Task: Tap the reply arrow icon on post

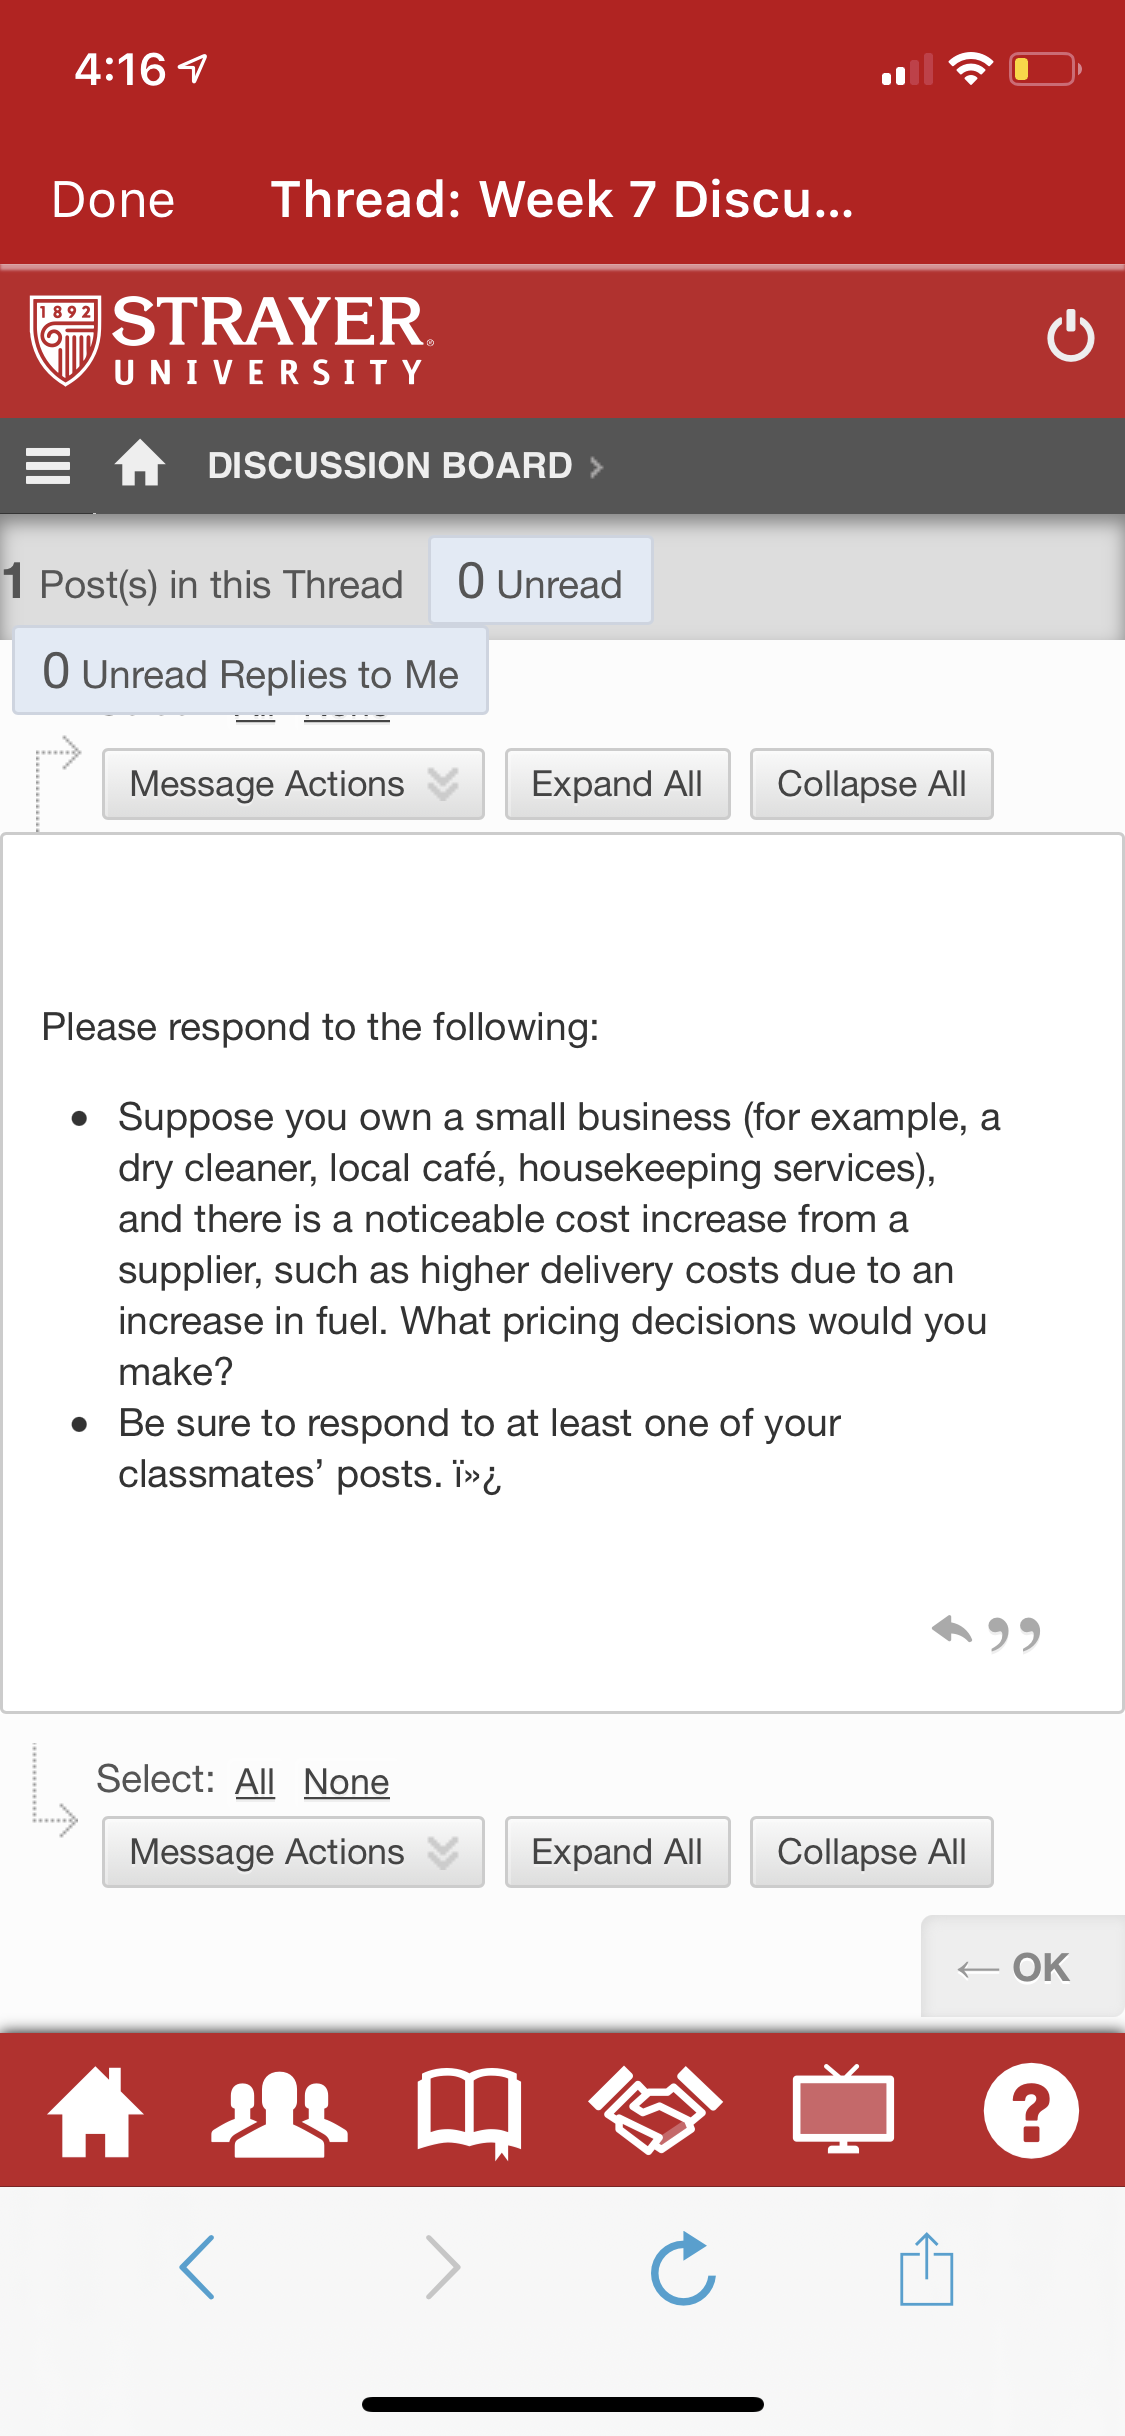Action: (x=951, y=1631)
